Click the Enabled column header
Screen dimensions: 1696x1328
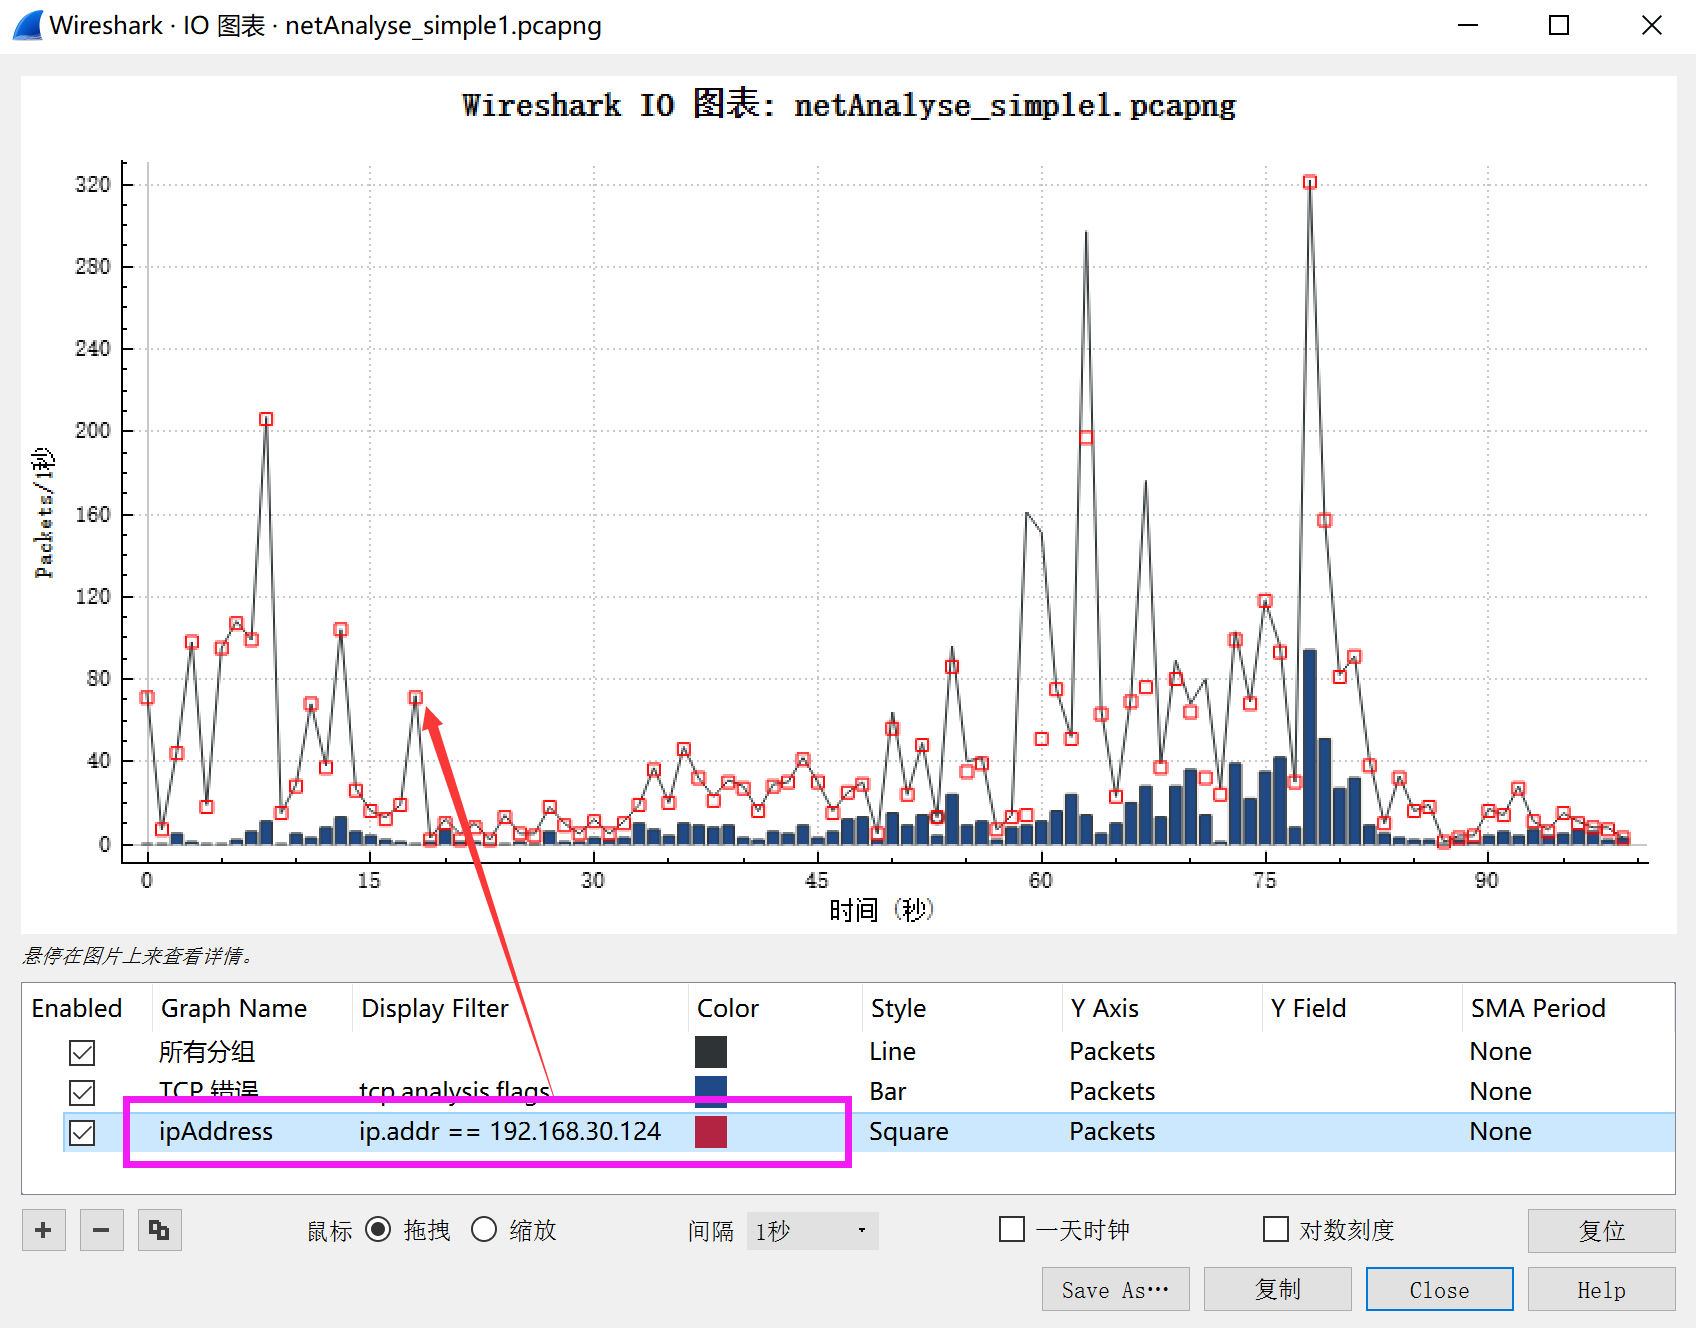click(x=77, y=1008)
